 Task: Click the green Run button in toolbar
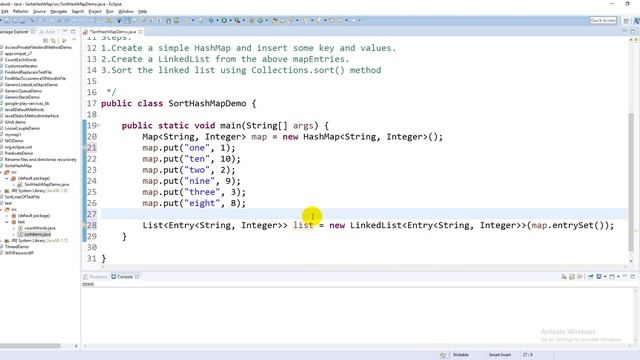(x=224, y=20)
